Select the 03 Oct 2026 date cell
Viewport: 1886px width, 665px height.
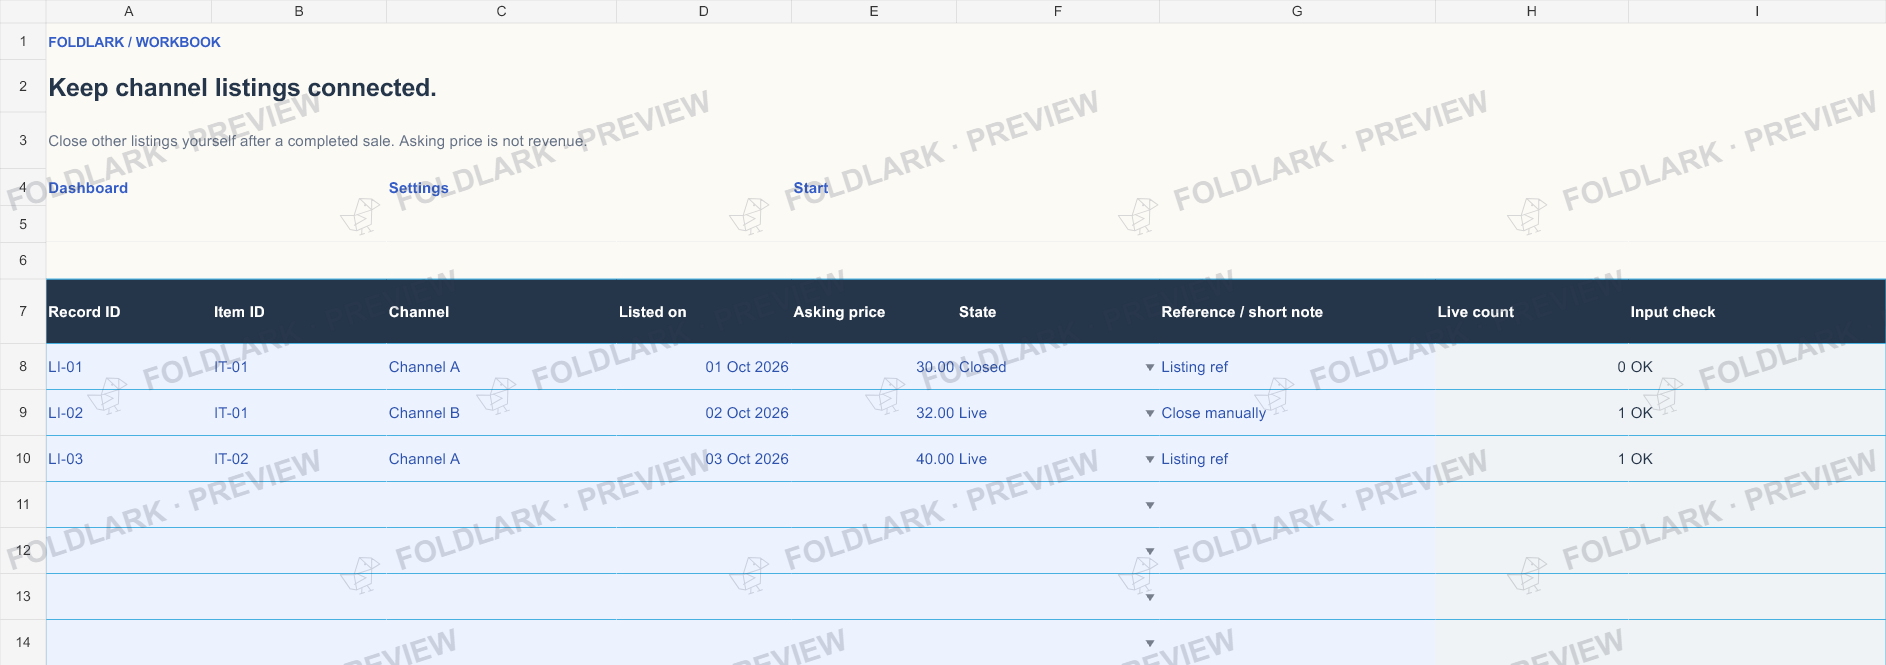[704, 459]
